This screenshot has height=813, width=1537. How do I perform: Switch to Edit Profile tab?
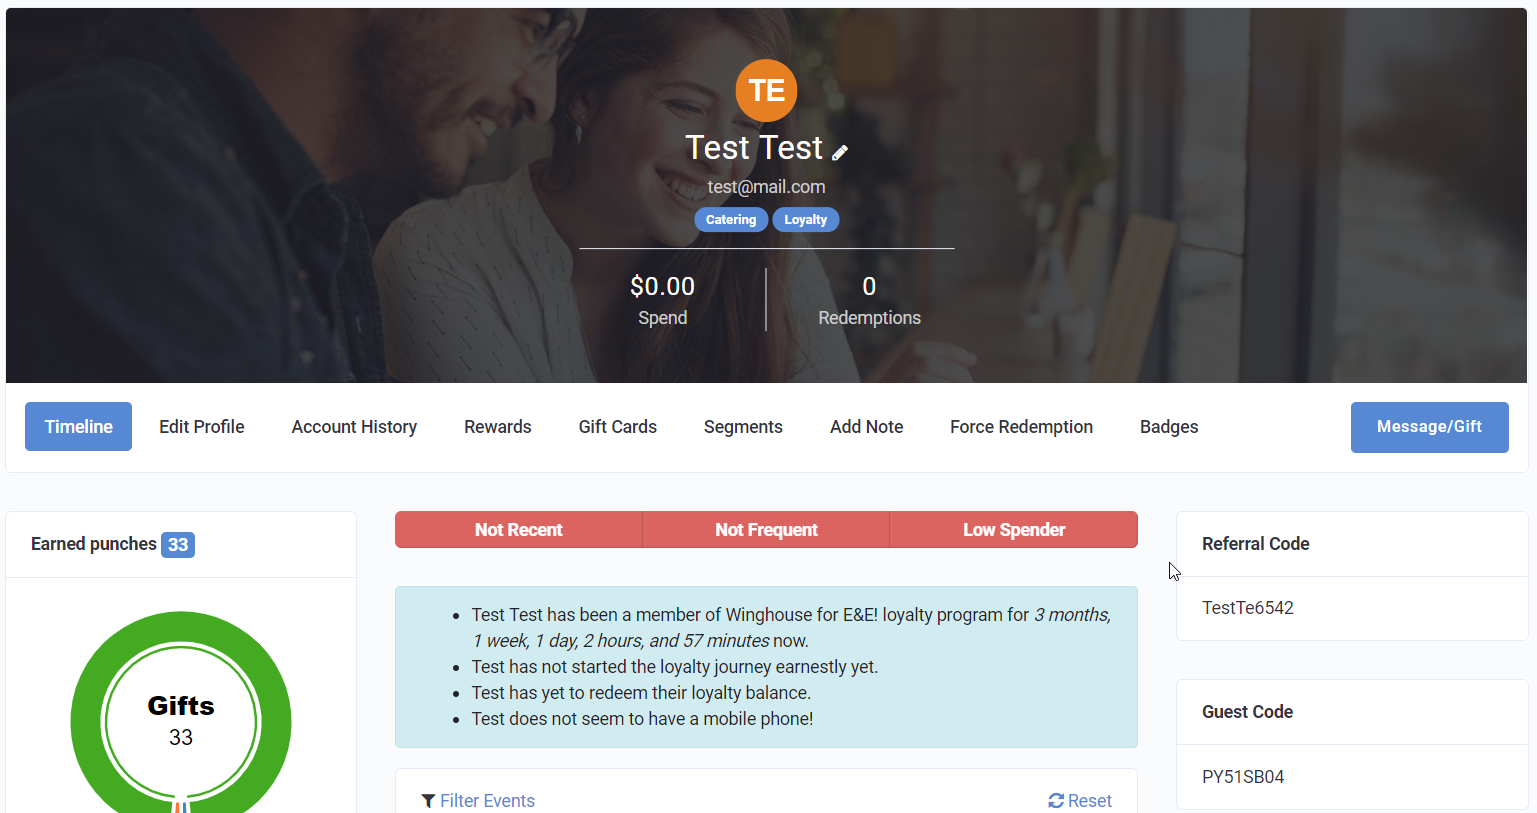pos(202,427)
